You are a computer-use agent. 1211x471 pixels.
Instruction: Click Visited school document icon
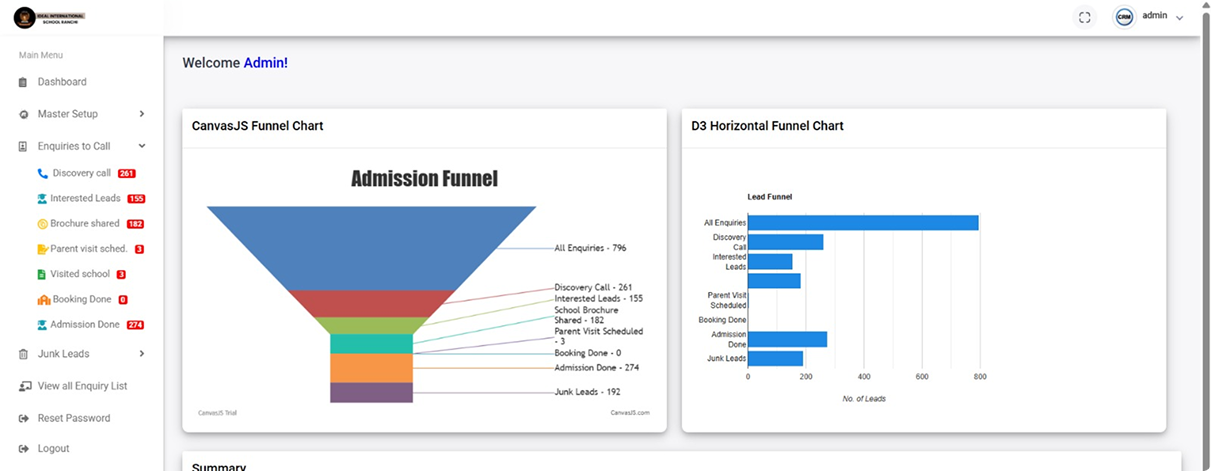point(42,274)
